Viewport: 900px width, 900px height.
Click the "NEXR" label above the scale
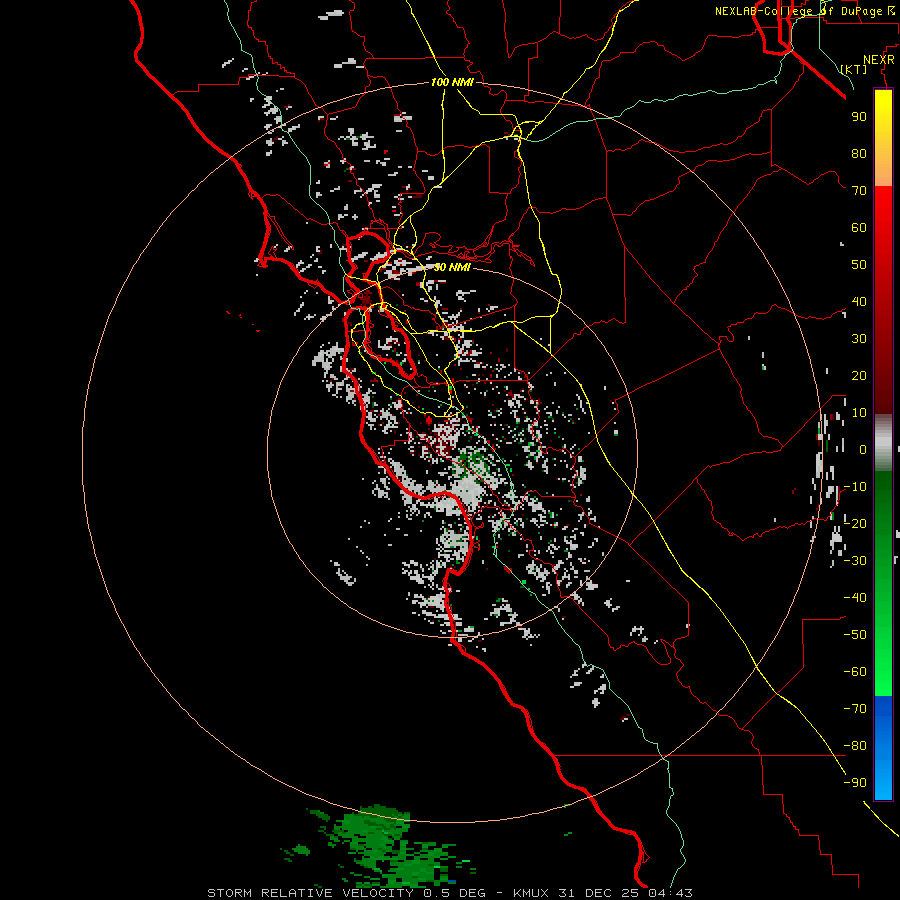coord(879,60)
